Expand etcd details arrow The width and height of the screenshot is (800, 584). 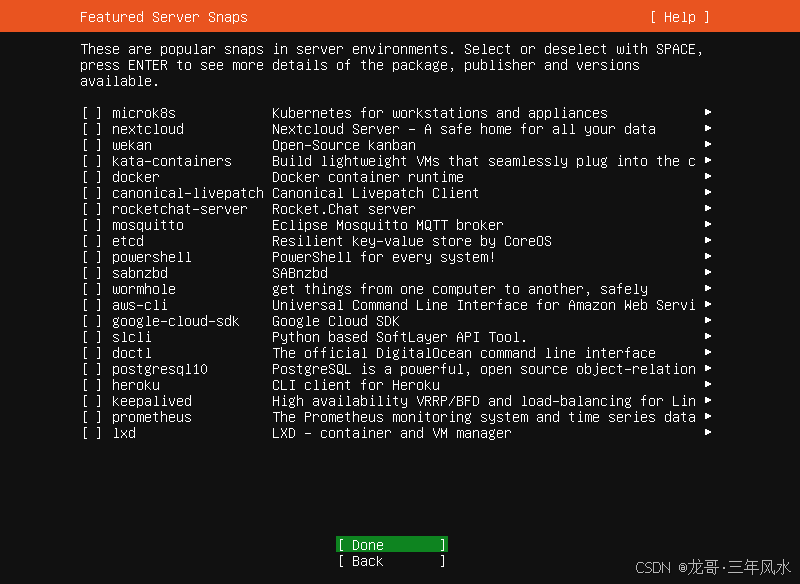click(x=708, y=240)
